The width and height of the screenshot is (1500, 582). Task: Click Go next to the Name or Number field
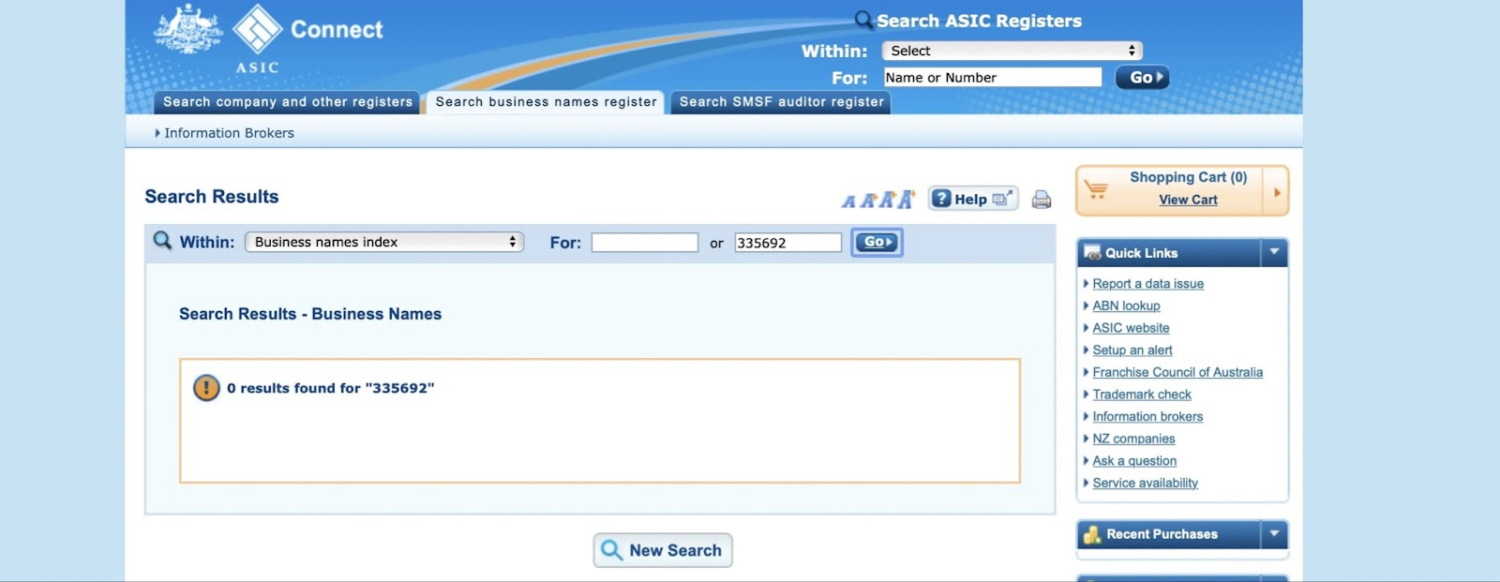pyautogui.click(x=1142, y=77)
